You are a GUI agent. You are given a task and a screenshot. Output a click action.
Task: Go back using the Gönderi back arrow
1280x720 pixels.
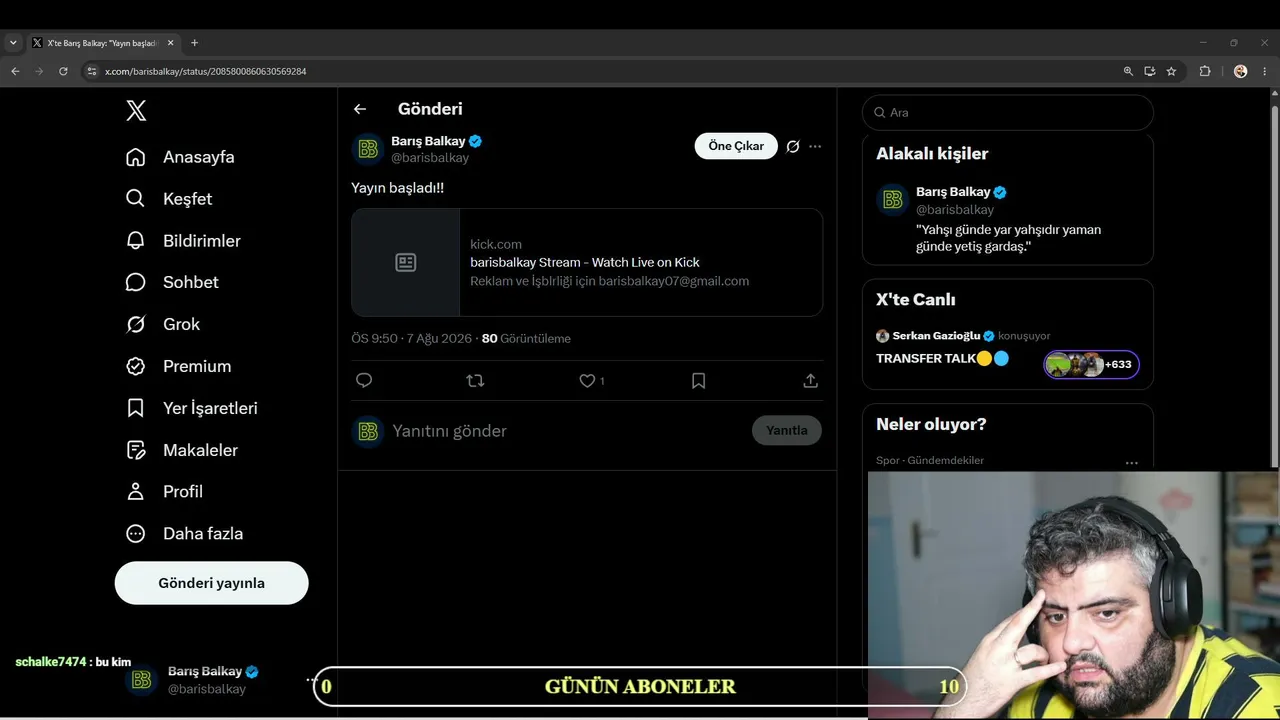tap(360, 109)
